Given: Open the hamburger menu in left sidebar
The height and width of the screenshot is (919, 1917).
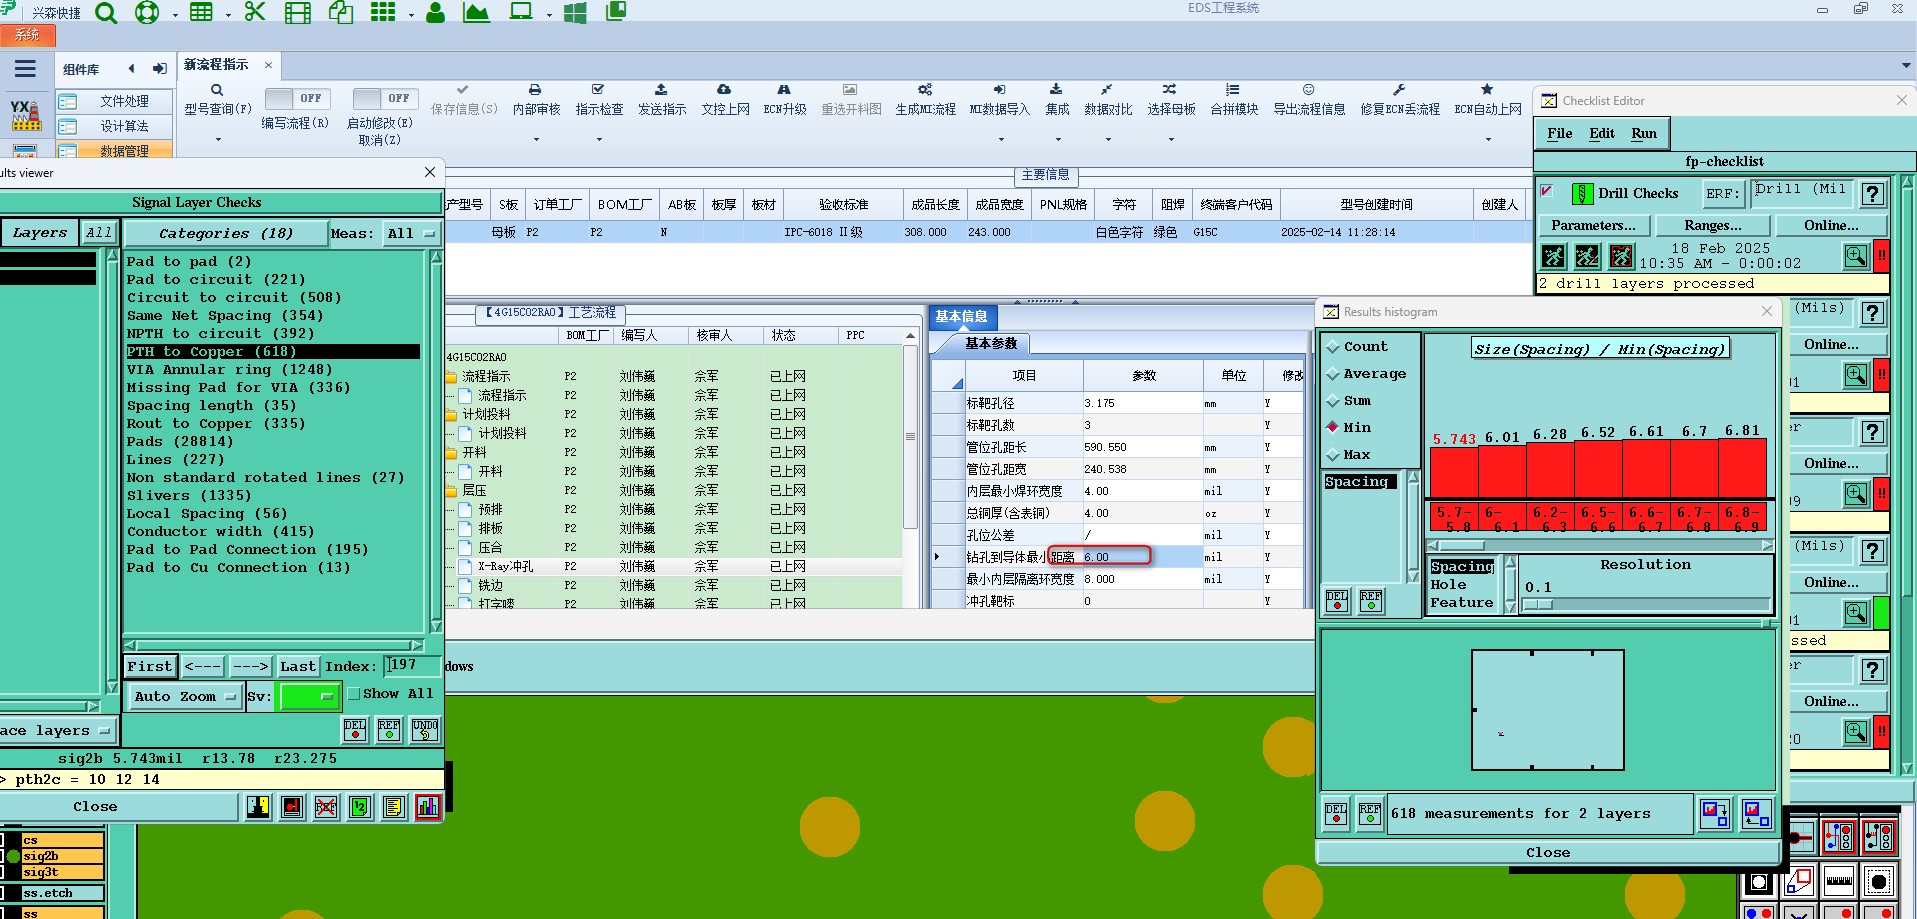Looking at the screenshot, I should (x=25, y=69).
